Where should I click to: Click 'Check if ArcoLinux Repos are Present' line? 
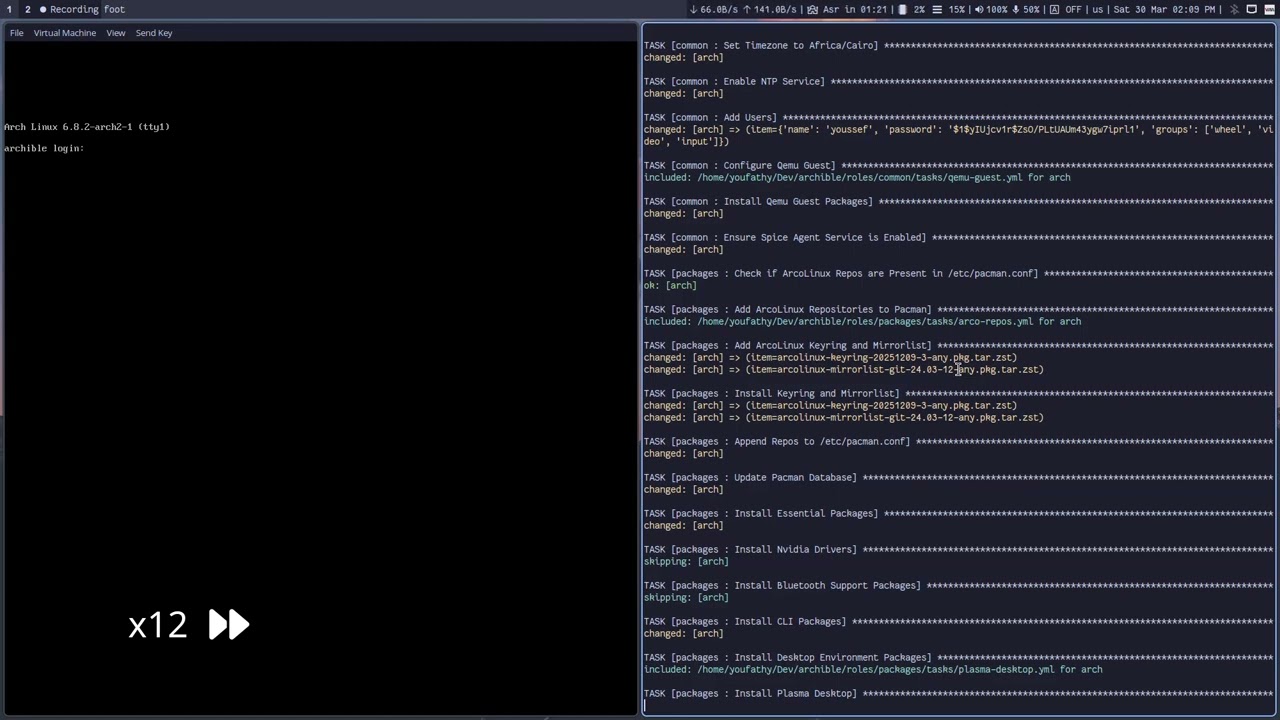pyautogui.click(x=958, y=273)
